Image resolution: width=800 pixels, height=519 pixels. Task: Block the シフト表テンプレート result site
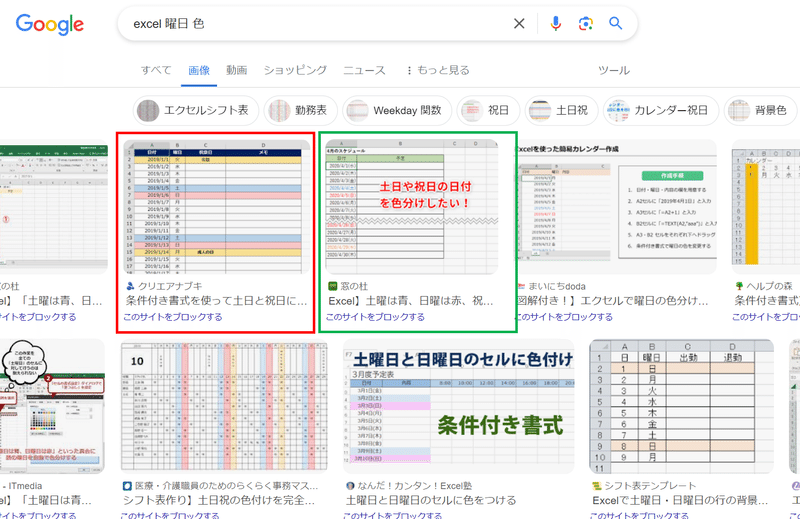pyautogui.click(x=639, y=515)
